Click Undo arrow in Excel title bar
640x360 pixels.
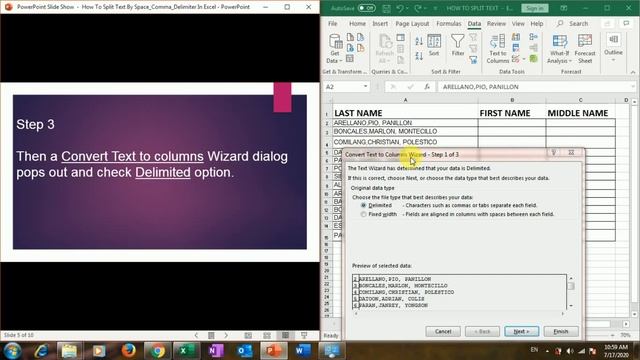[x=399, y=8]
